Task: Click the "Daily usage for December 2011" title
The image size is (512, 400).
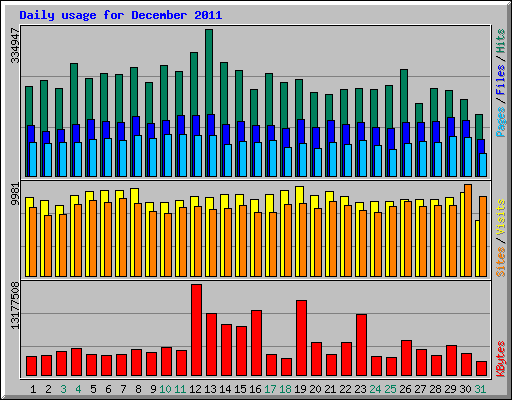Action: 121,15
